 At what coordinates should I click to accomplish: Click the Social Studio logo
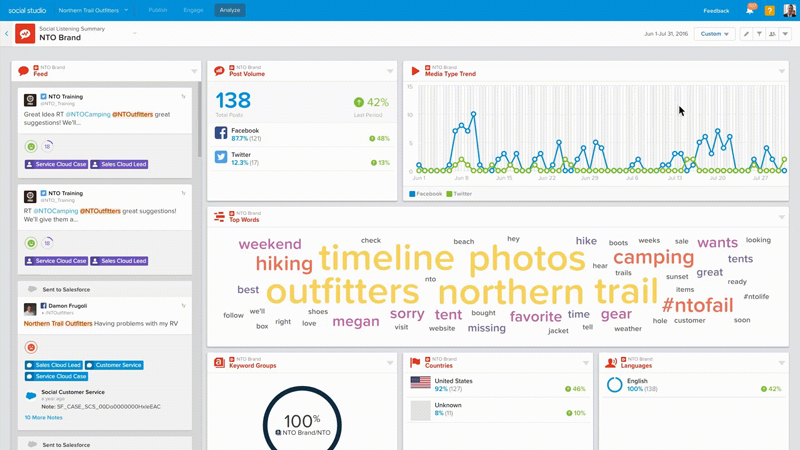(x=27, y=10)
